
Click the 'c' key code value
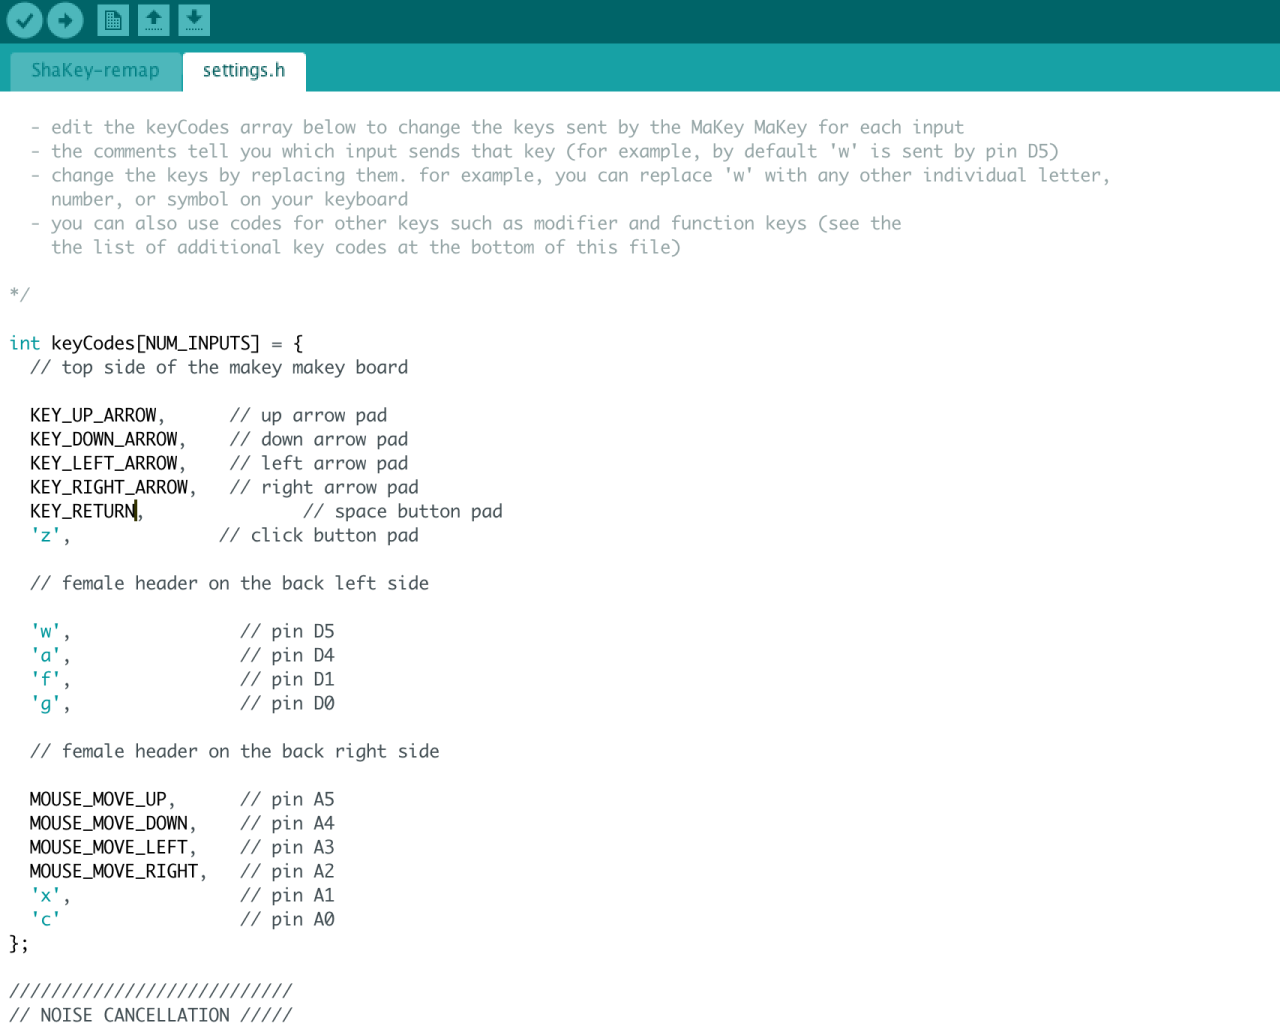(x=45, y=919)
